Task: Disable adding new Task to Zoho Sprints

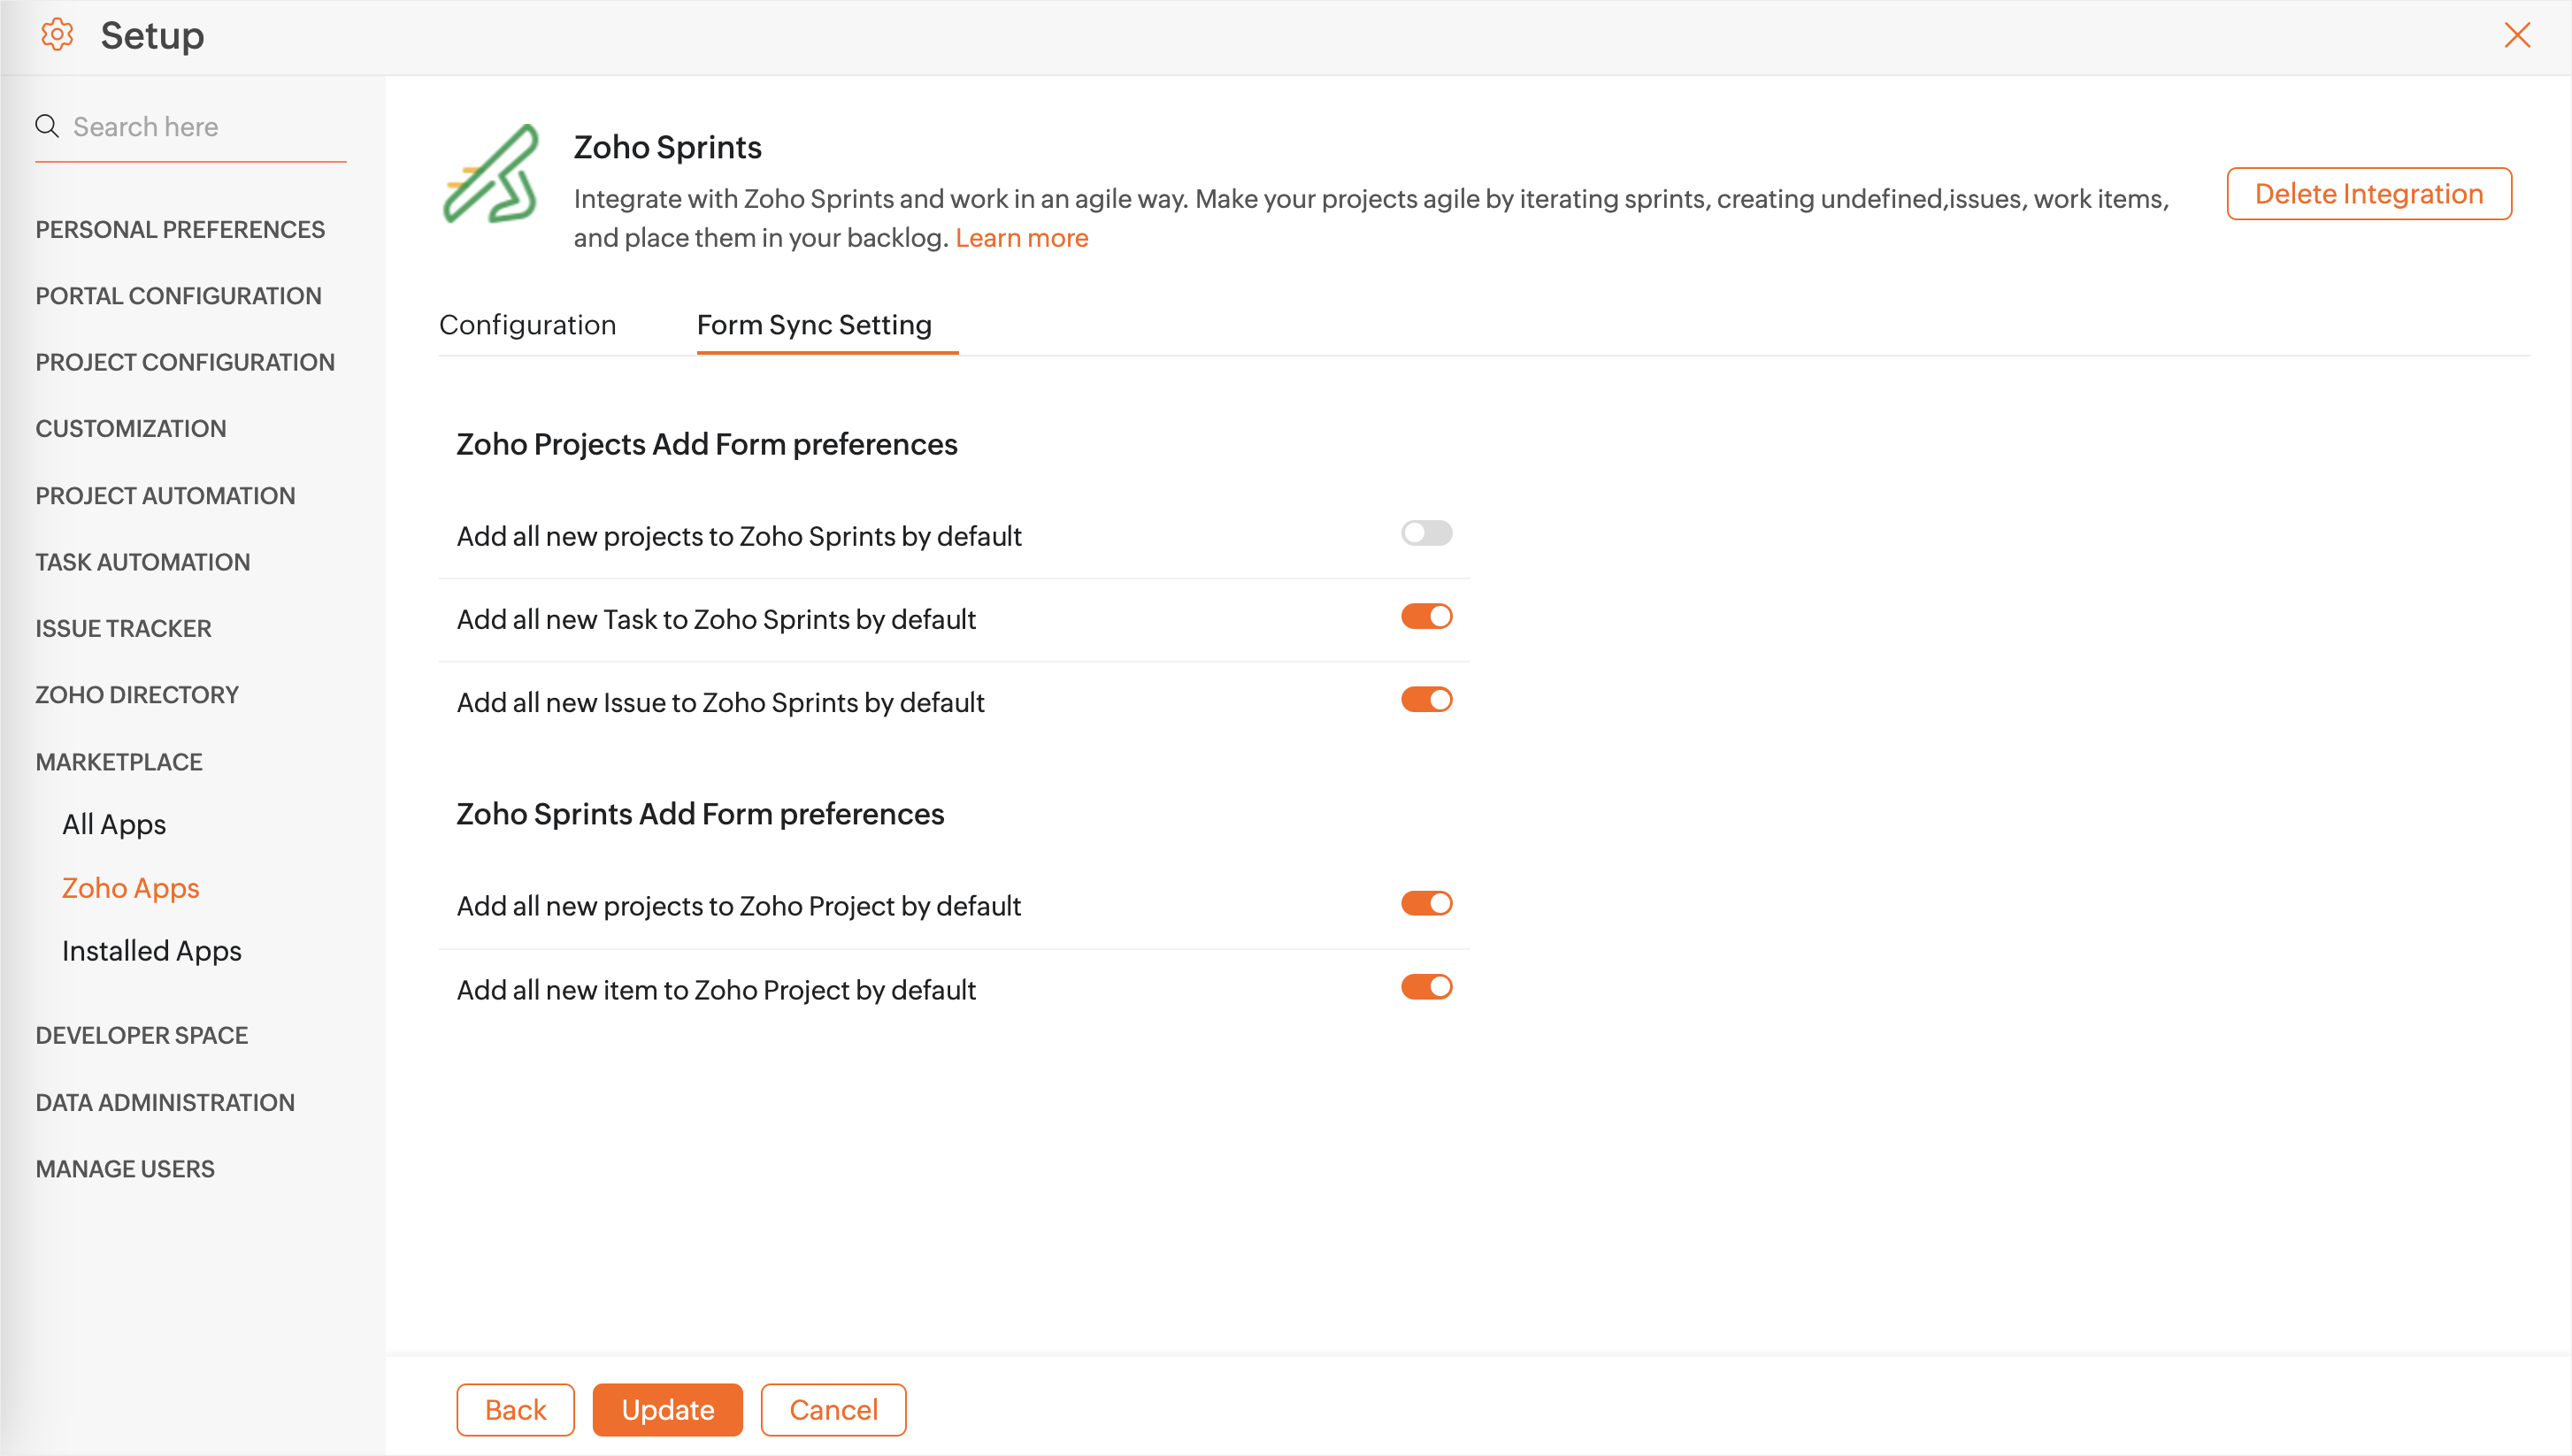Action: (x=1426, y=617)
